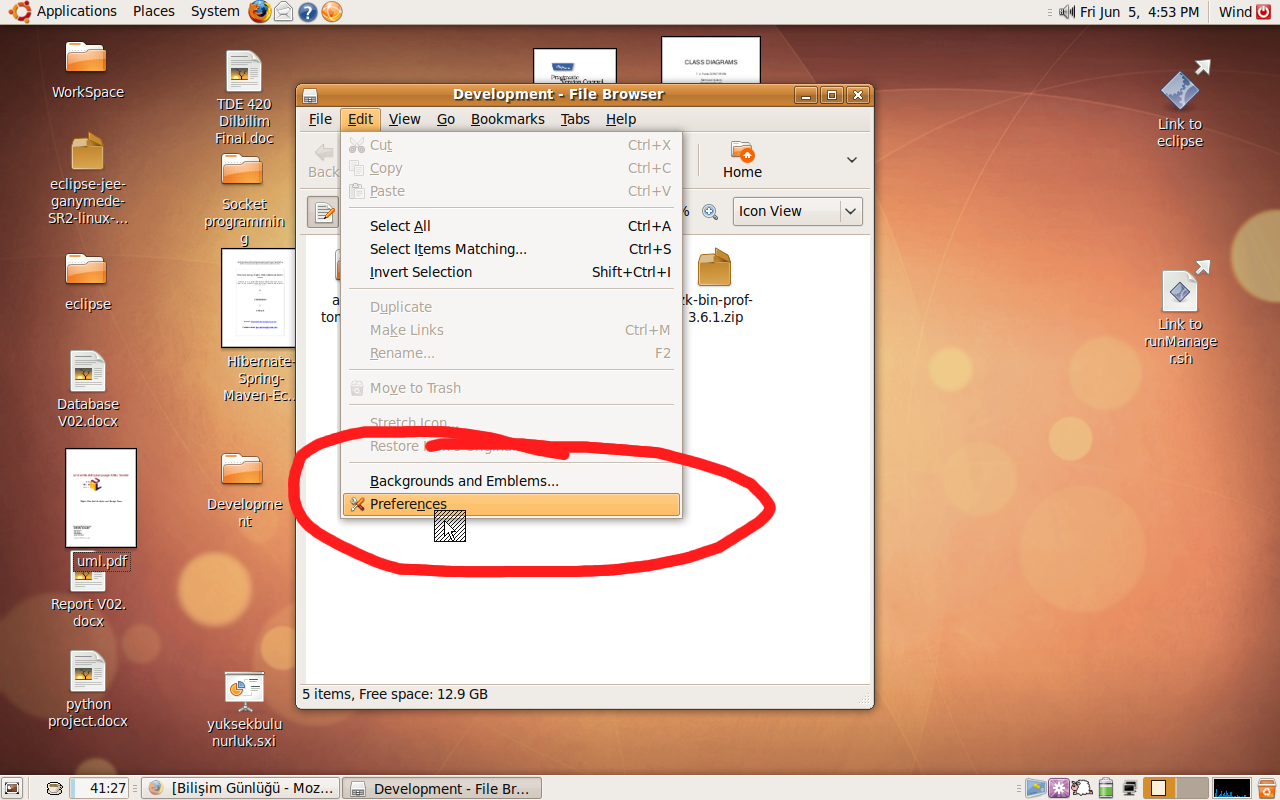Open the Tabs menu
Viewport: 1280px width, 800px height.
tap(575, 119)
